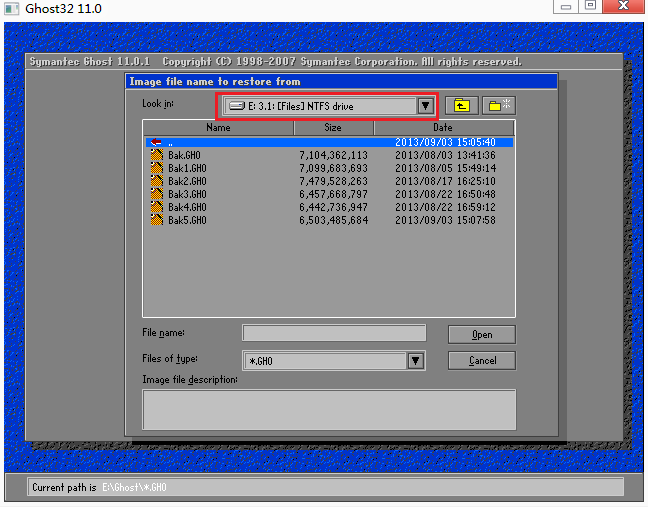648x507 pixels.
Task: Expand the Files of type dropdown arrow
Action: coord(416,361)
